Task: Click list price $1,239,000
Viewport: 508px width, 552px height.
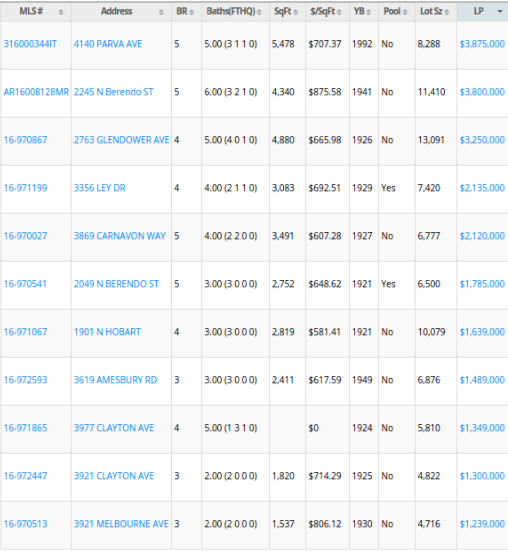Action: point(482,524)
